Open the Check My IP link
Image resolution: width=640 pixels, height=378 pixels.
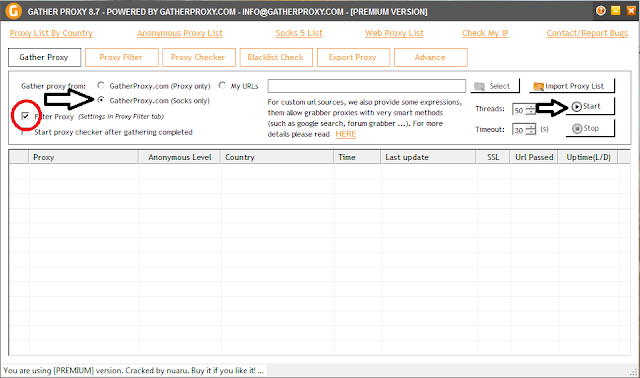(x=485, y=33)
